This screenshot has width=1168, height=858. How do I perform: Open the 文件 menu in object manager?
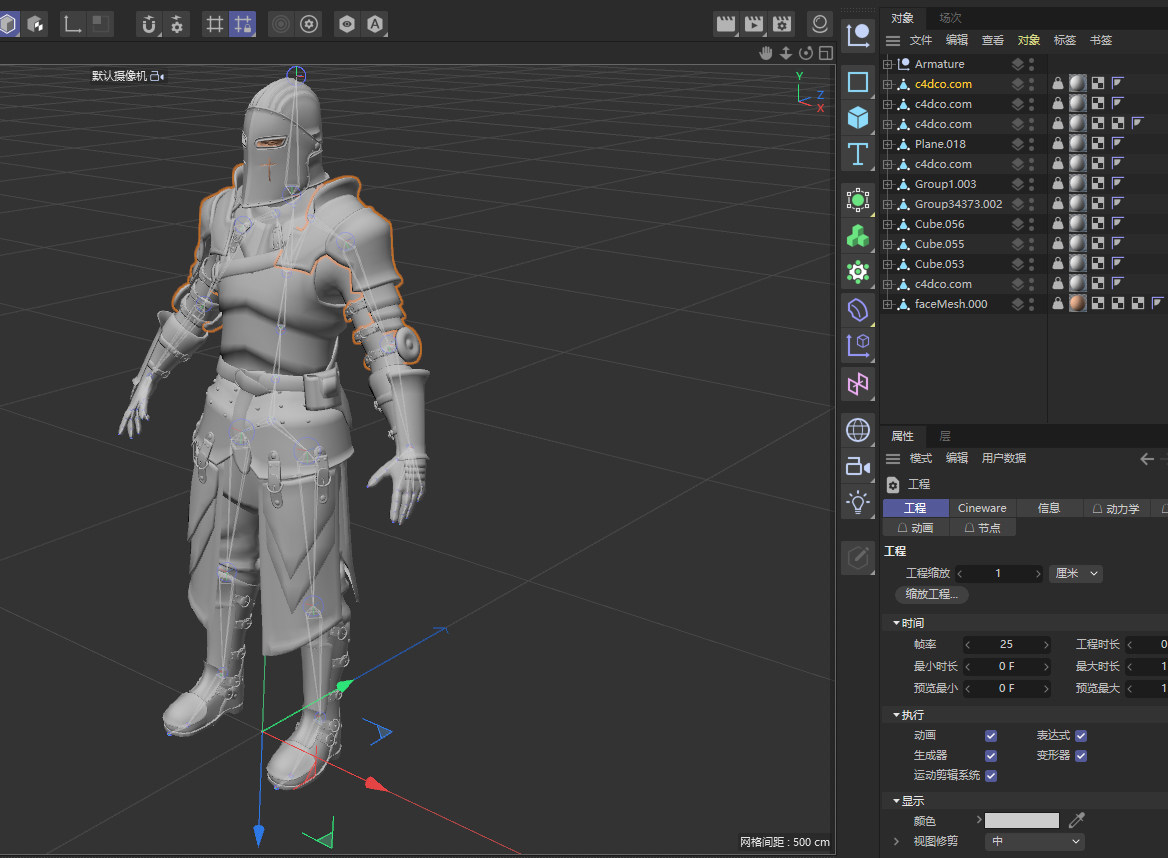click(x=921, y=40)
